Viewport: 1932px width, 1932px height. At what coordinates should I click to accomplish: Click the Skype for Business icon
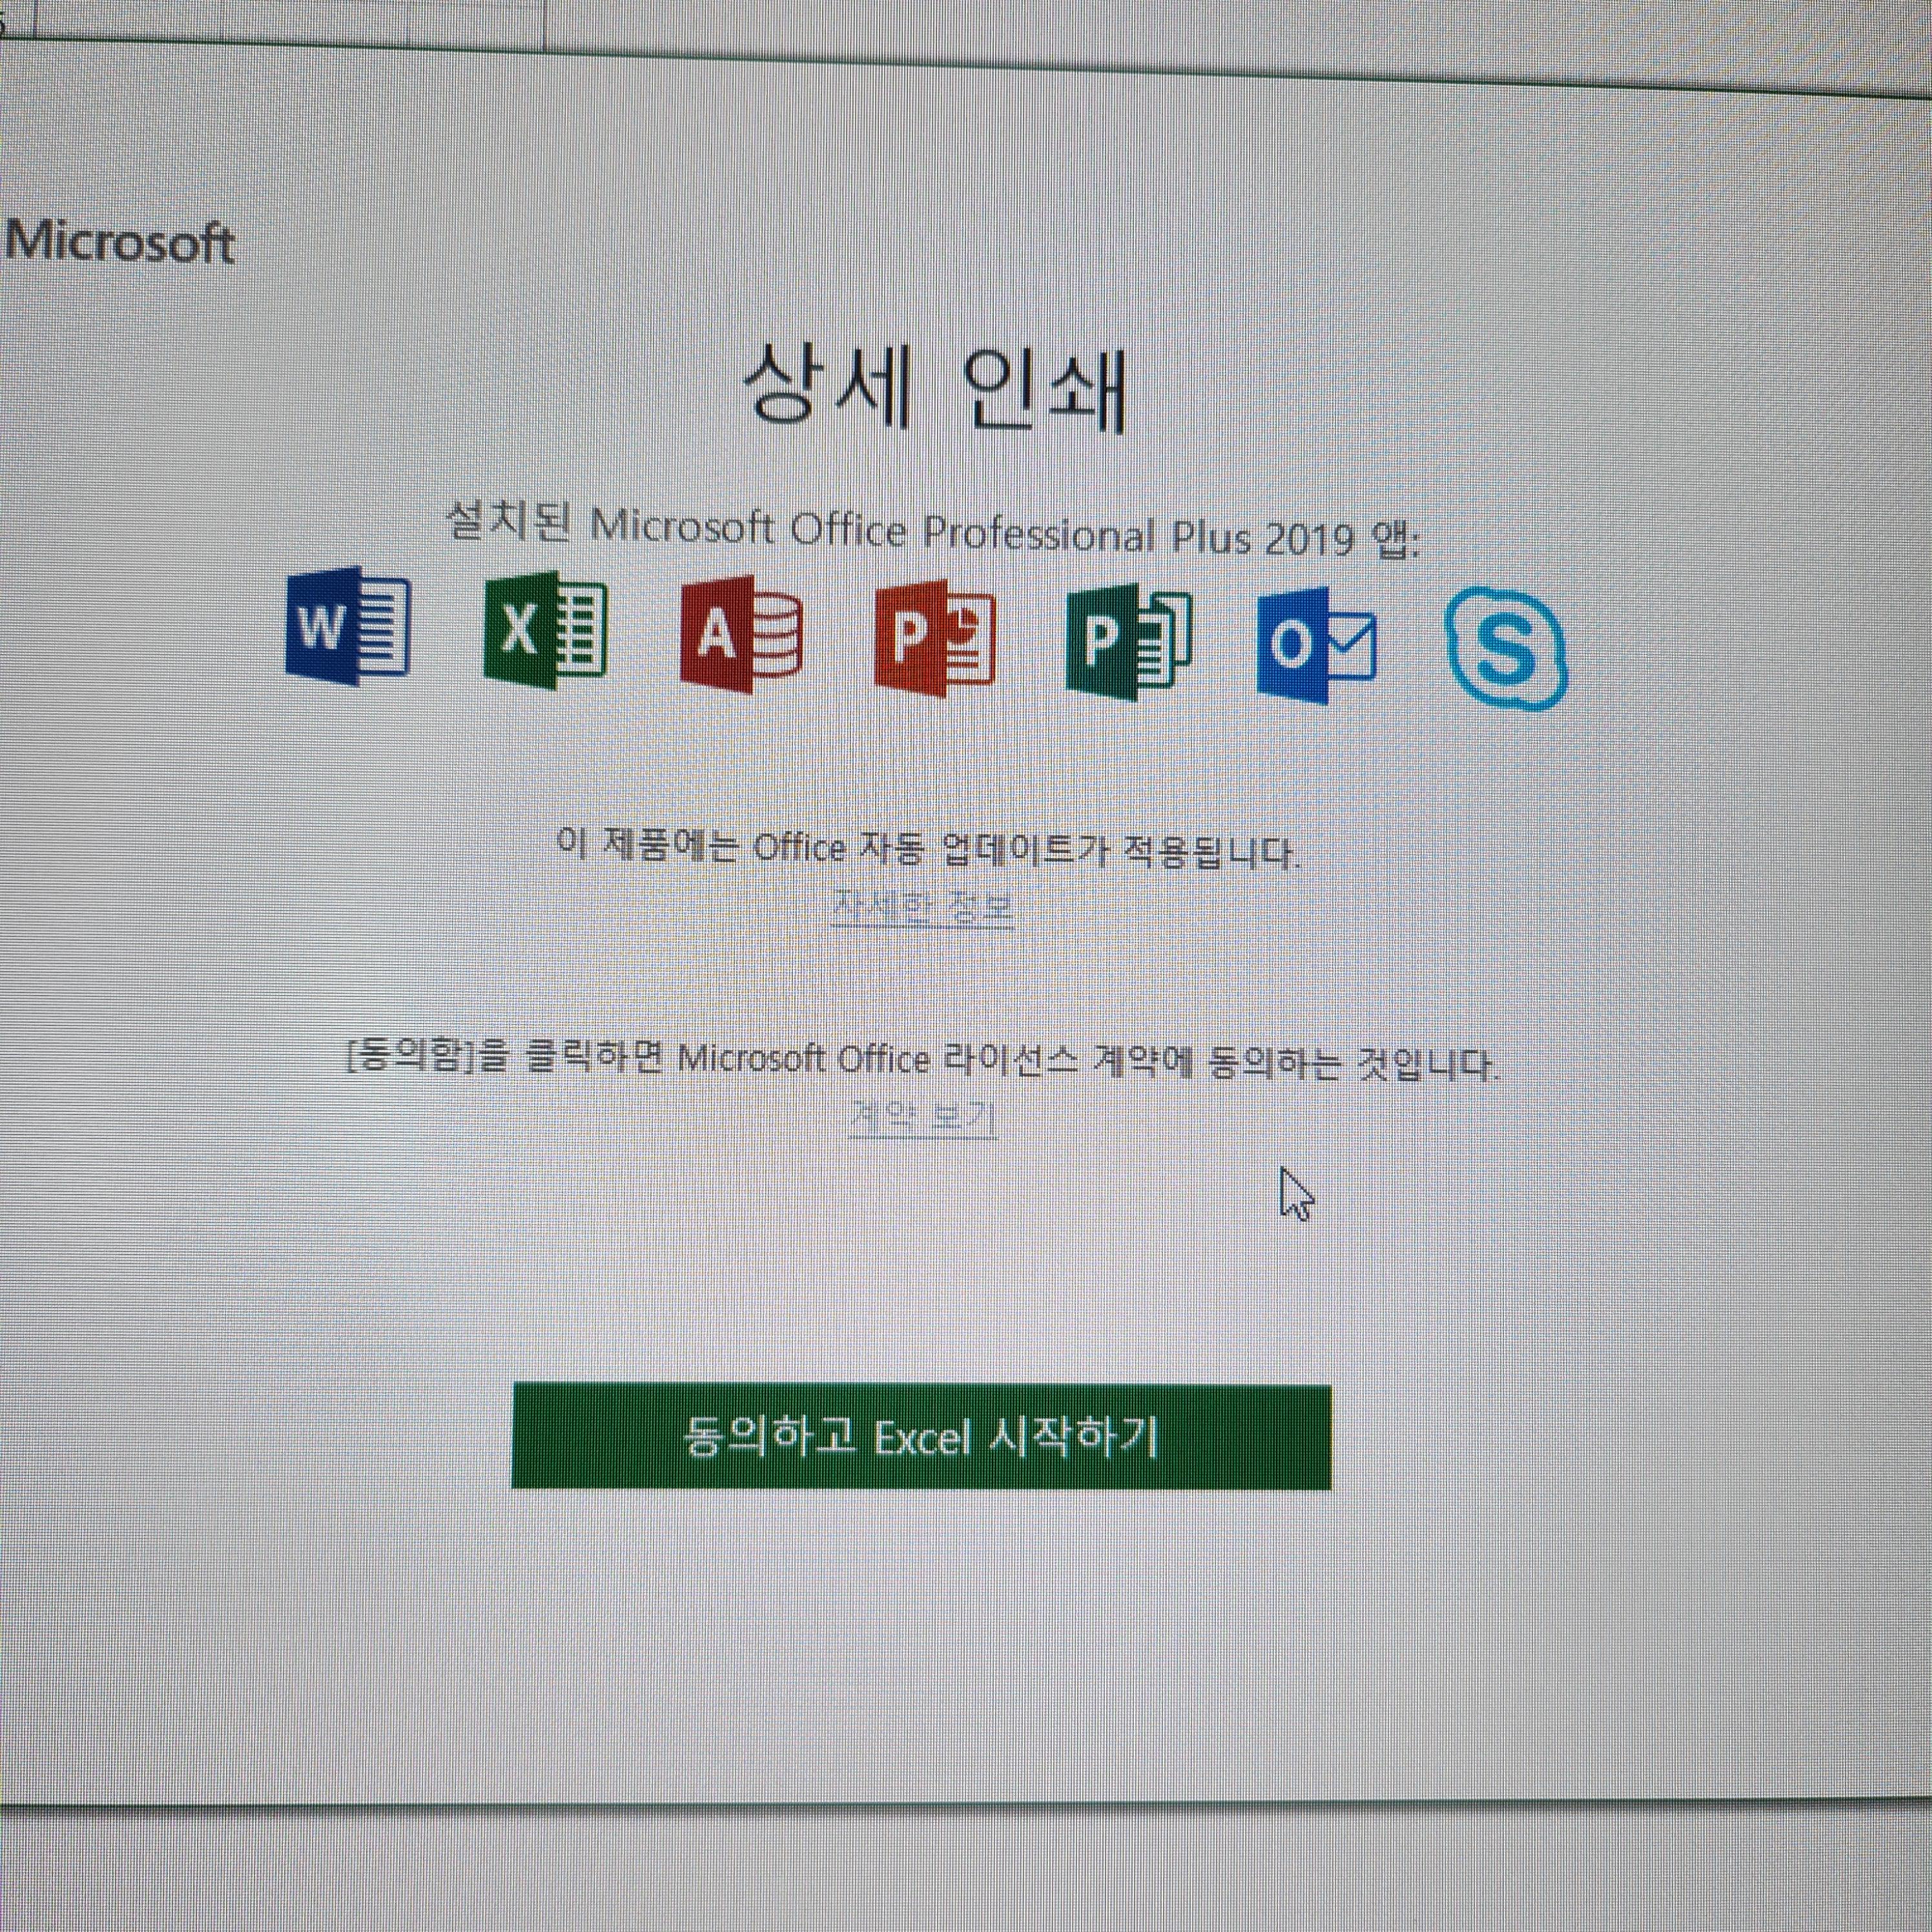pyautogui.click(x=1506, y=649)
